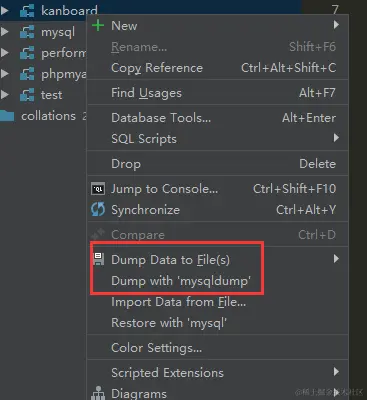This screenshot has height=400, width=367.
Task: Expand the mysql schema node
Action: pyautogui.click(x=4, y=32)
